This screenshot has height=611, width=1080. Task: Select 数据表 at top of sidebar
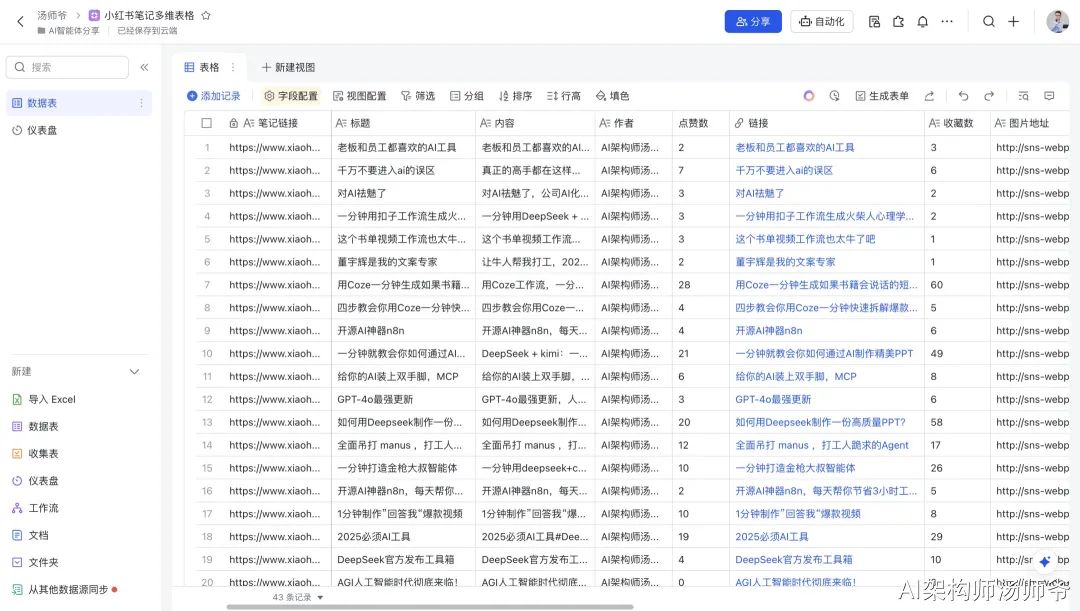tap(79, 103)
